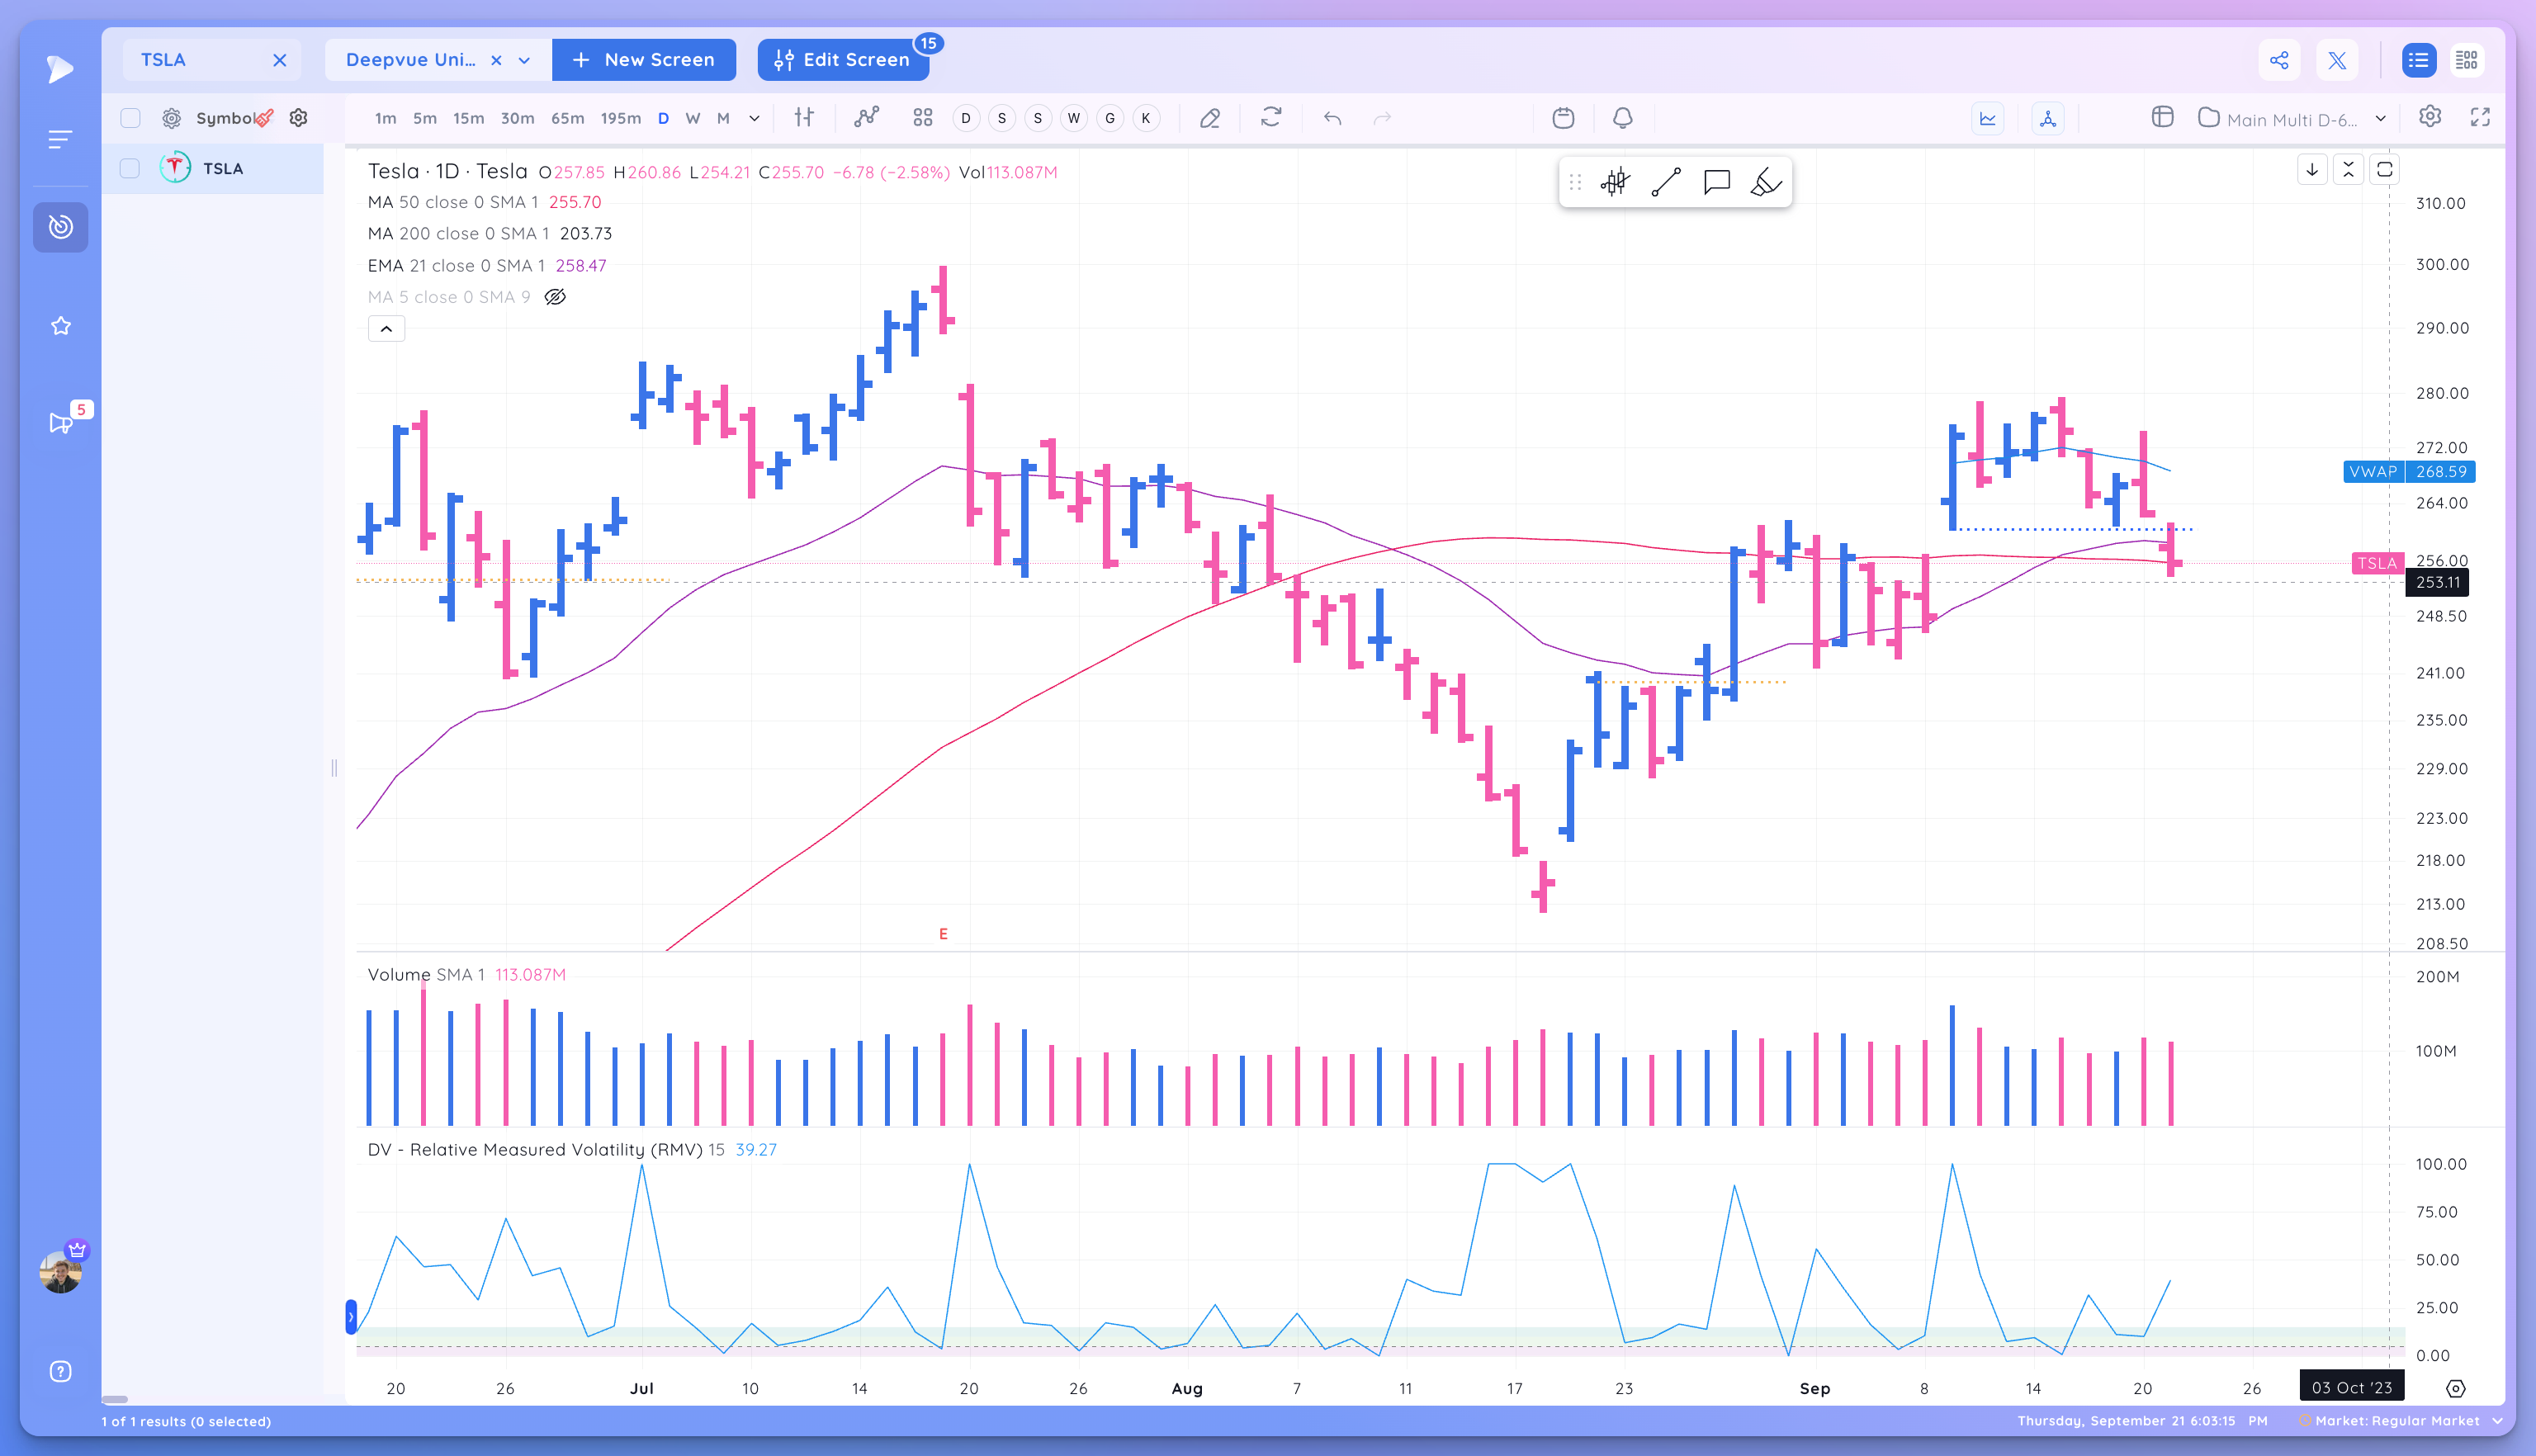
Task: Open the table layout icon
Action: [2162, 117]
